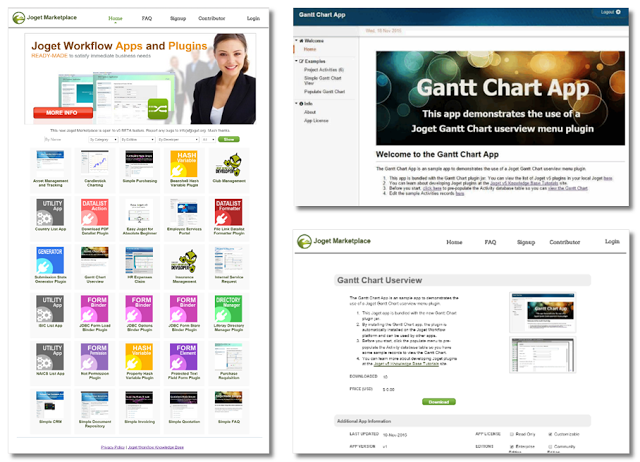Click Joget Marketplace logo in home page
The height and width of the screenshot is (462, 640).
tap(44, 18)
